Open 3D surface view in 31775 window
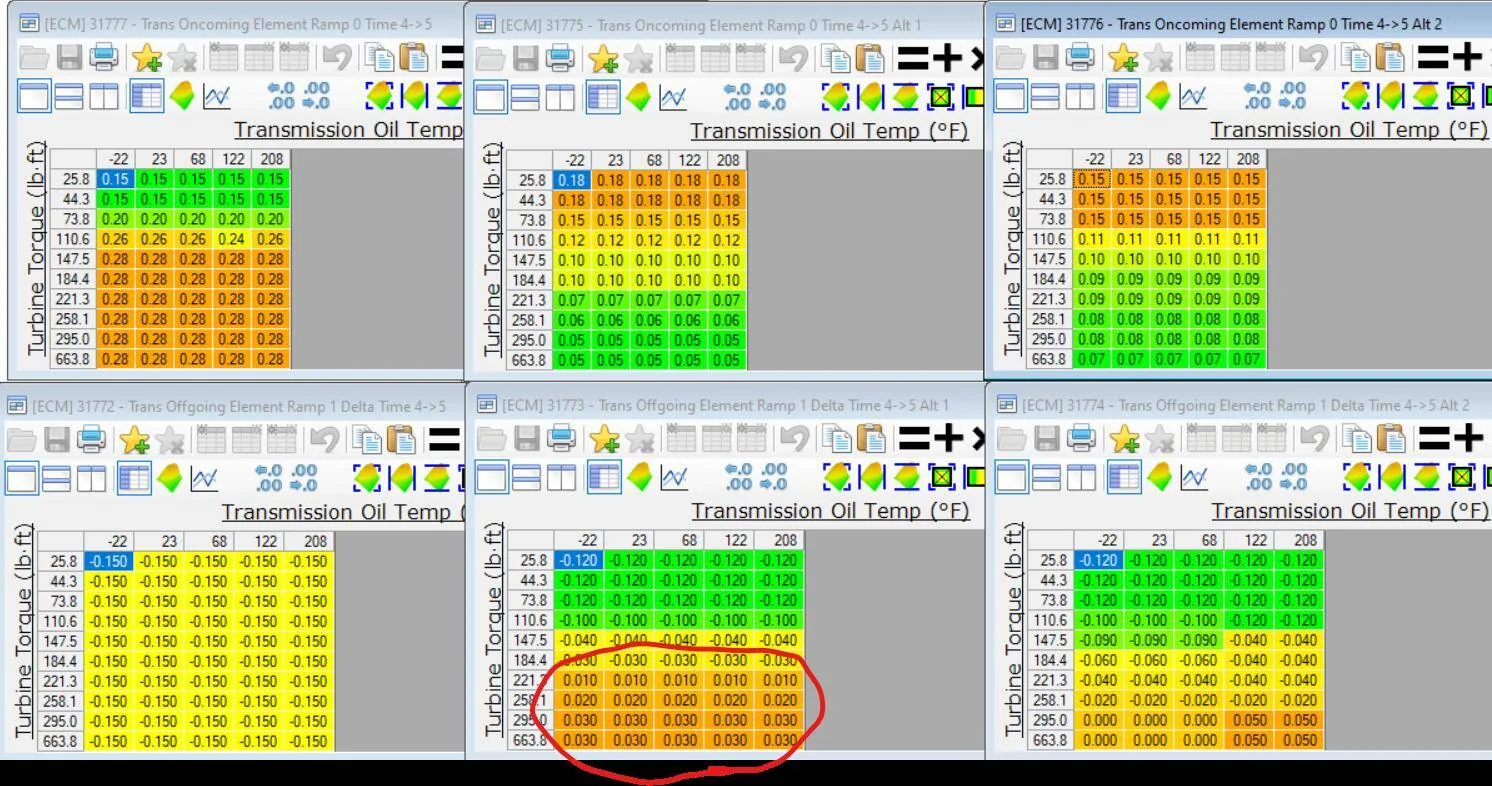Viewport: 1492px width, 786px height. pyautogui.click(x=638, y=97)
